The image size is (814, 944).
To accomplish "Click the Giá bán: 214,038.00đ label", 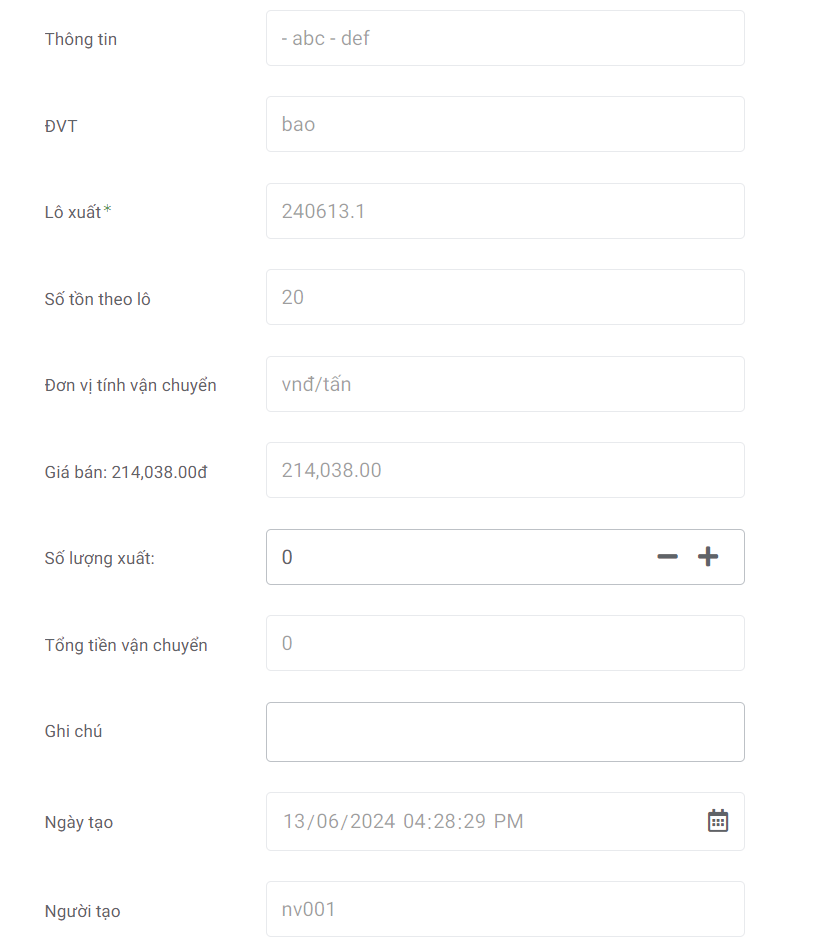I will (126, 472).
